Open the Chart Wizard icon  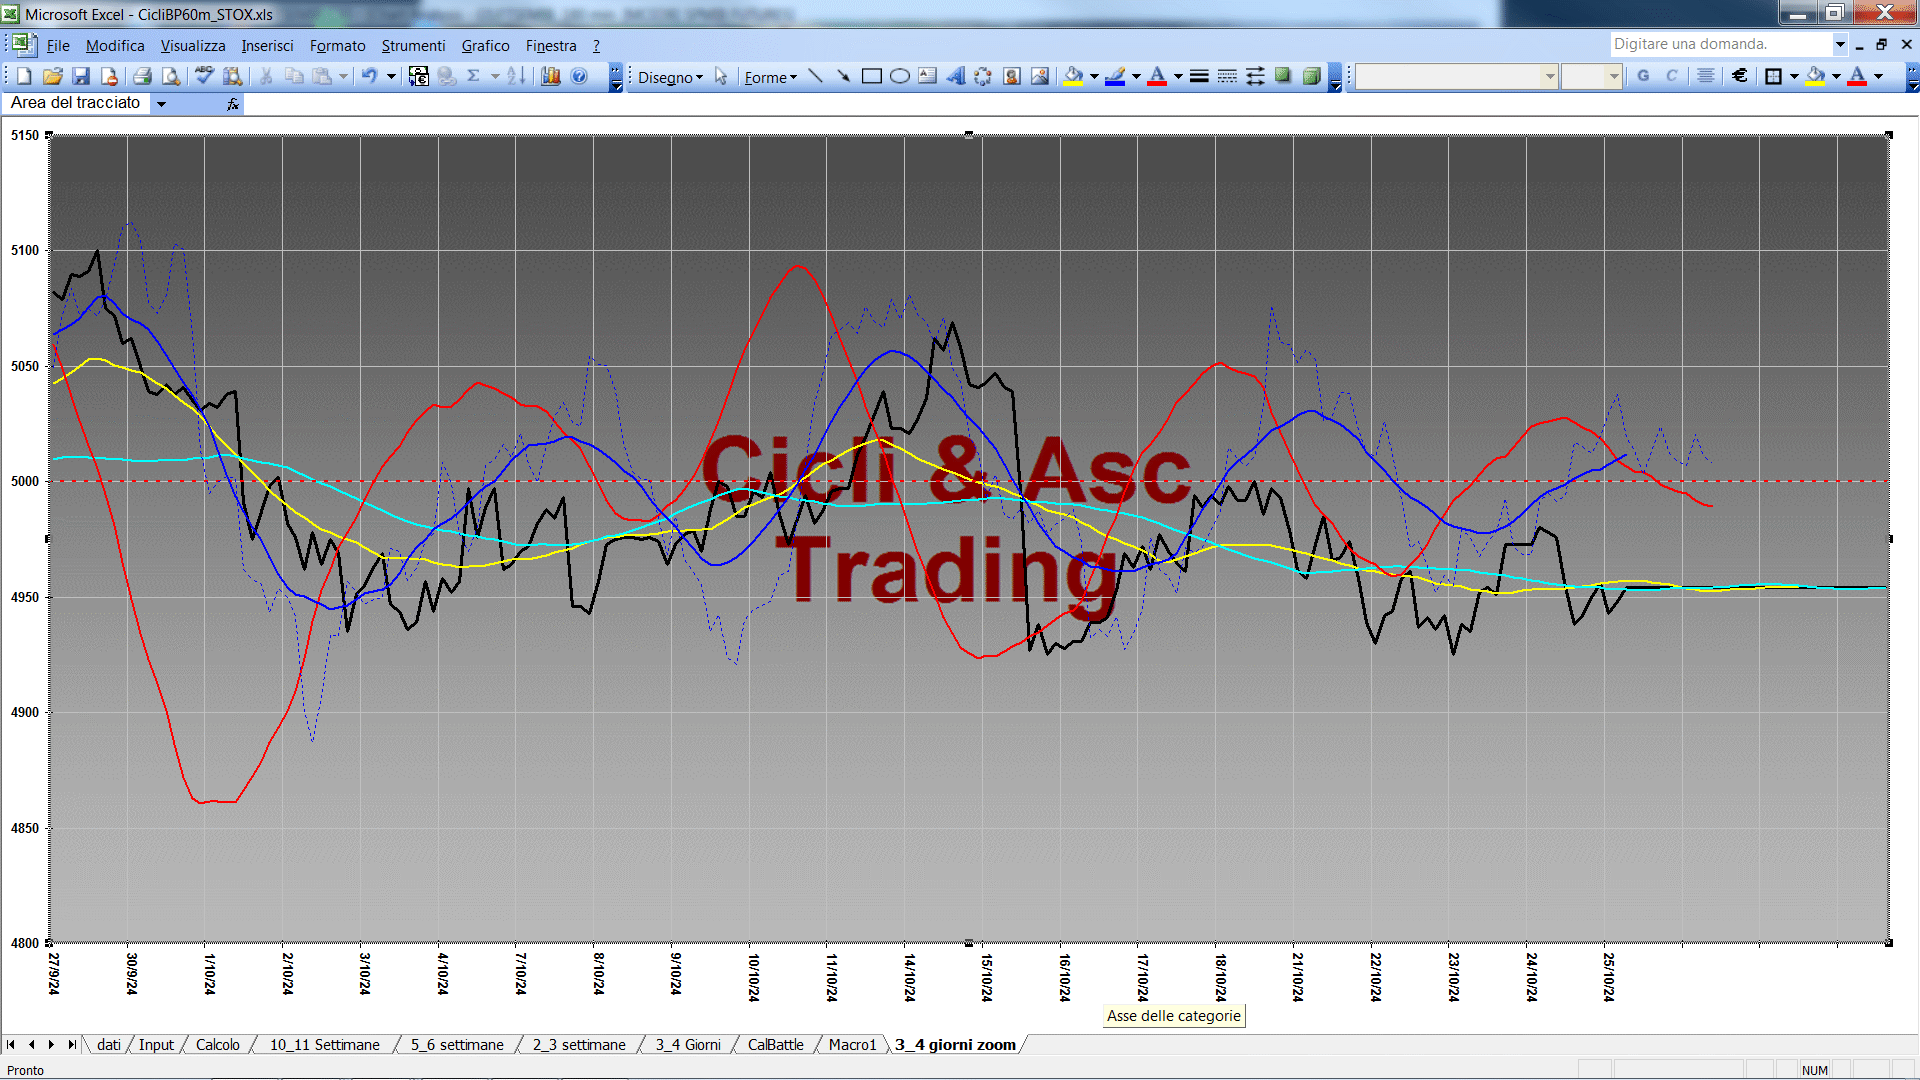tap(551, 76)
